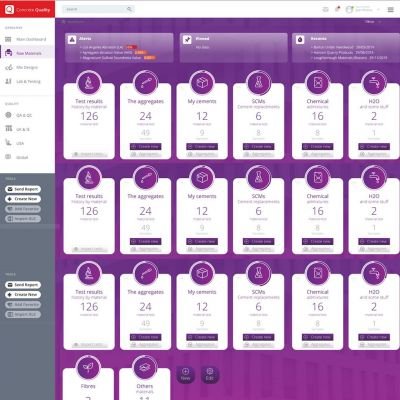This screenshot has height=400, width=400.
Task: Click Create new on top-row SCMs card
Action: (x=259, y=146)
